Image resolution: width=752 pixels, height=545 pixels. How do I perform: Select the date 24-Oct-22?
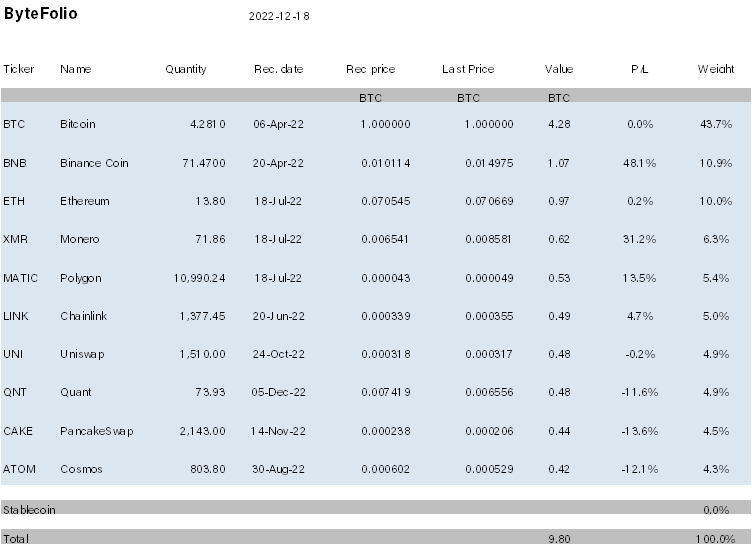tap(279, 354)
